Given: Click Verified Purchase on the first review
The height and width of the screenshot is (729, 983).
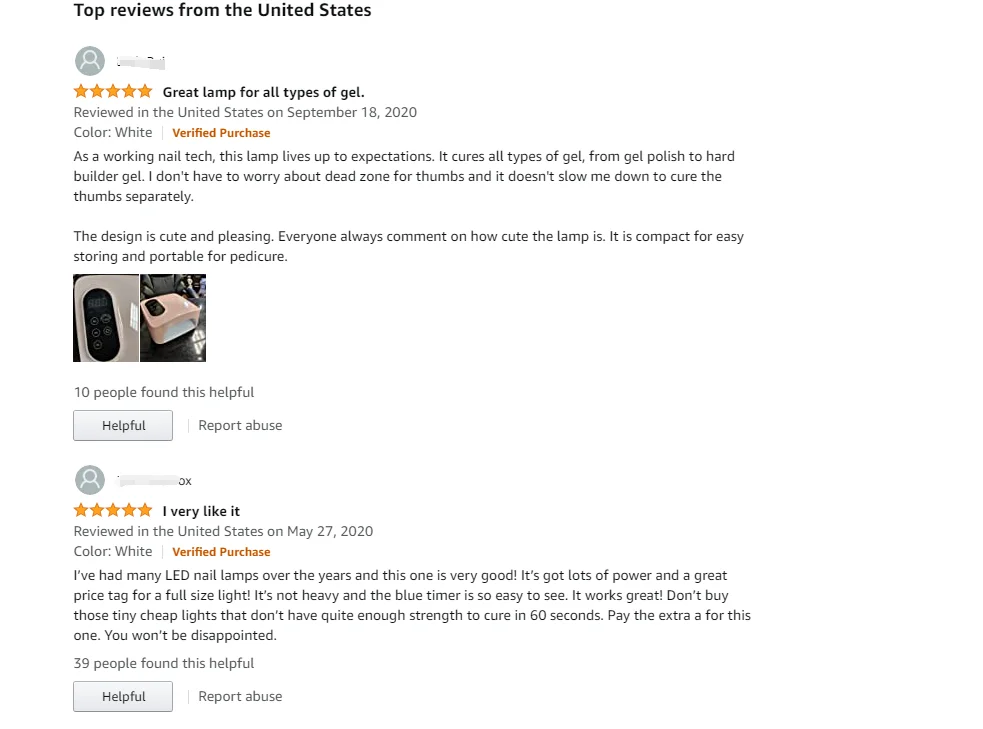Looking at the screenshot, I should (x=221, y=133).
